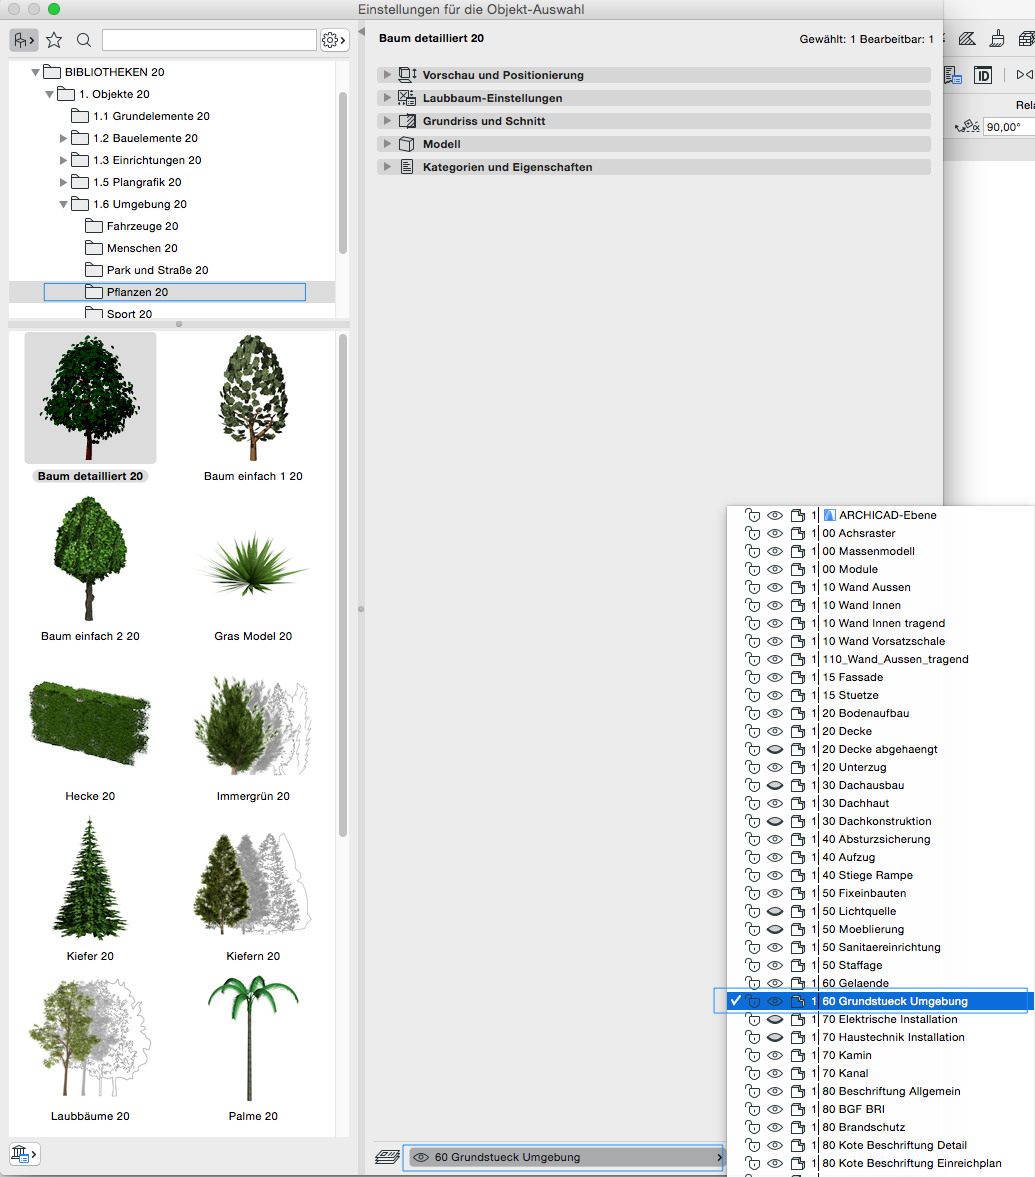Select the 15 Fassade layer entry
The width and height of the screenshot is (1035, 1177).
[x=852, y=677]
